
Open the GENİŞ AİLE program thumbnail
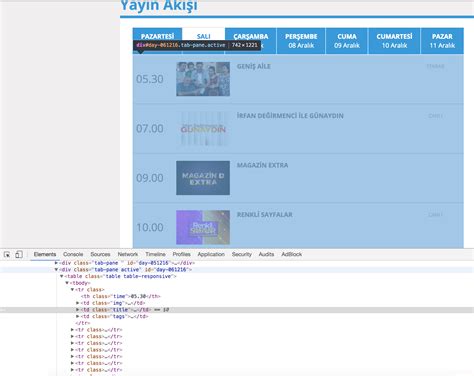203,79
